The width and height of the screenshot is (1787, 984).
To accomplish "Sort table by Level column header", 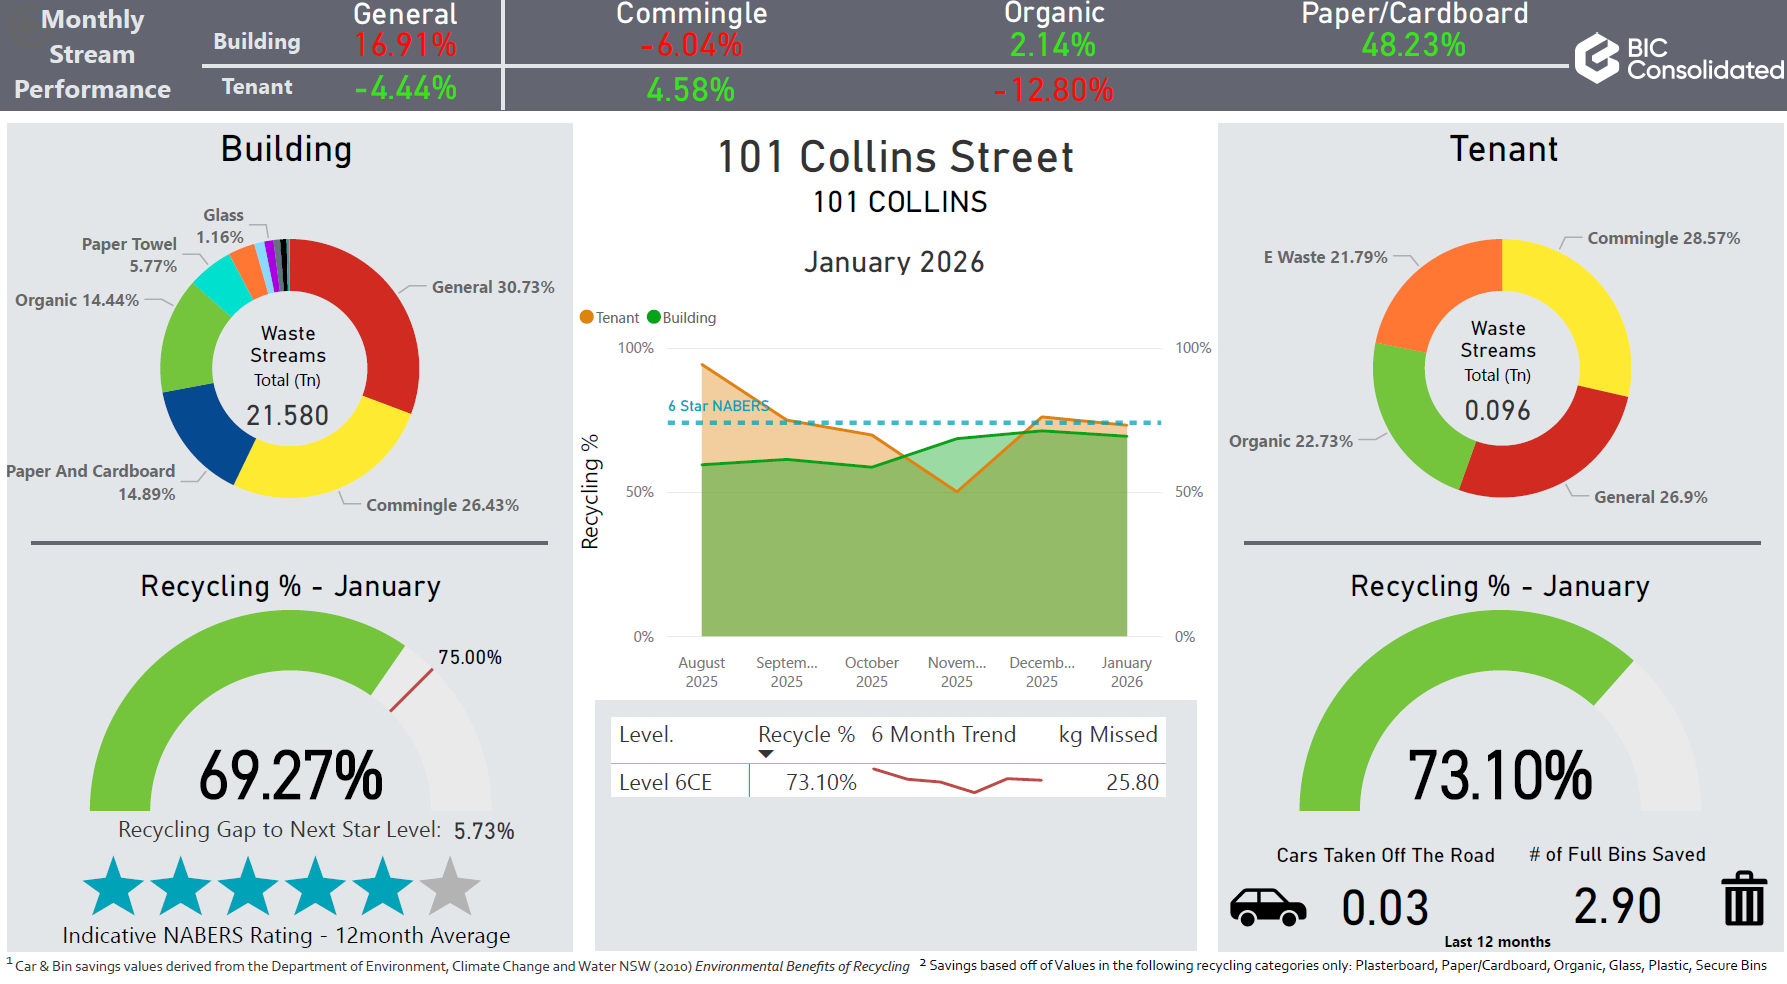I will pos(646,735).
